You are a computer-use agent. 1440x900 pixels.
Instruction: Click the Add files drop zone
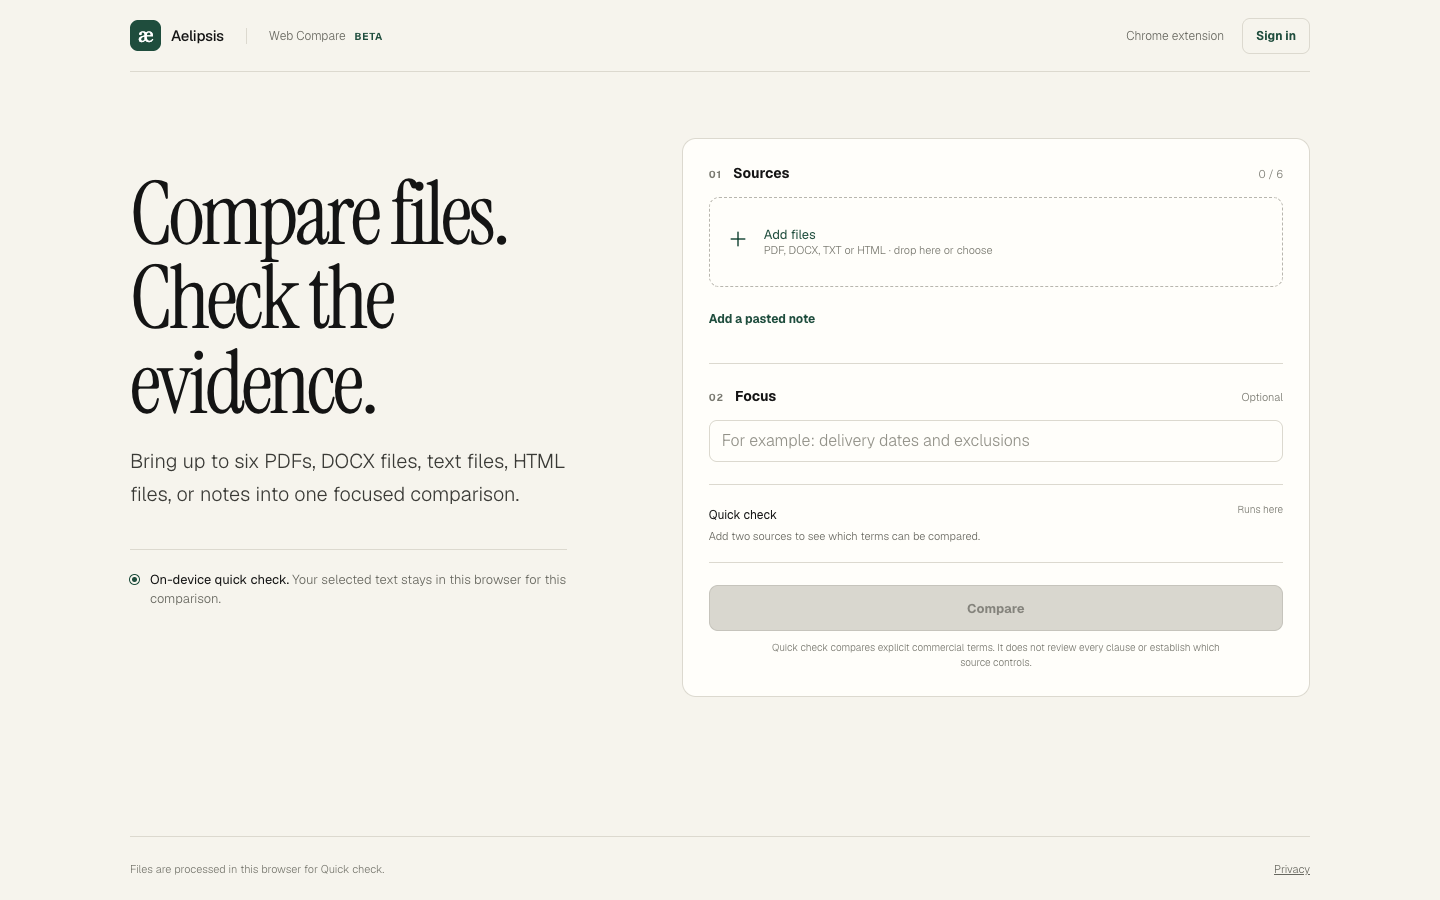[x=996, y=242]
